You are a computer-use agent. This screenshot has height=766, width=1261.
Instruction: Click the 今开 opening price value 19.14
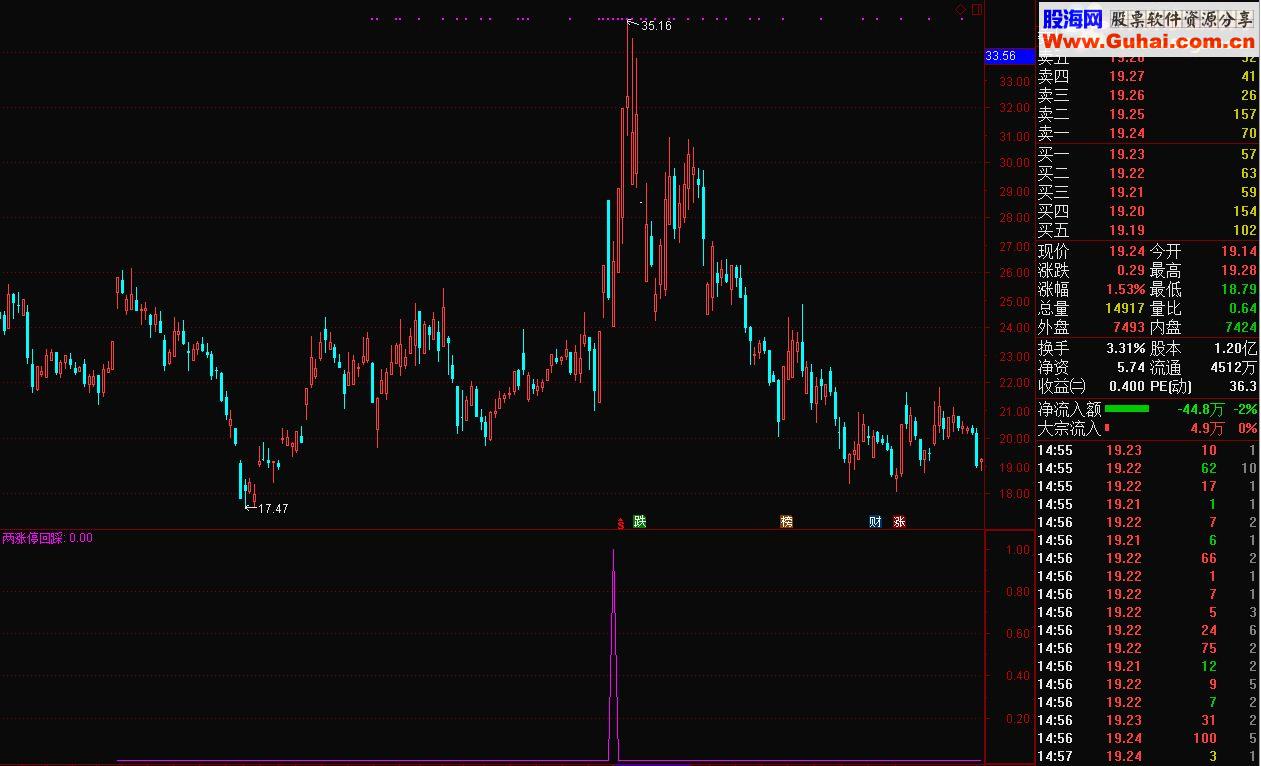click(1239, 251)
